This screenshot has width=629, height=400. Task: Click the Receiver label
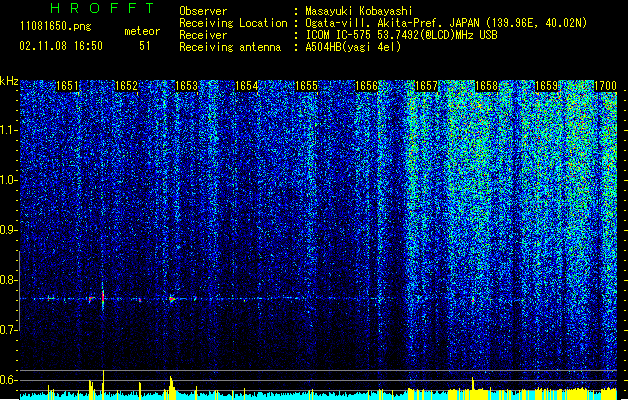(x=203, y=35)
